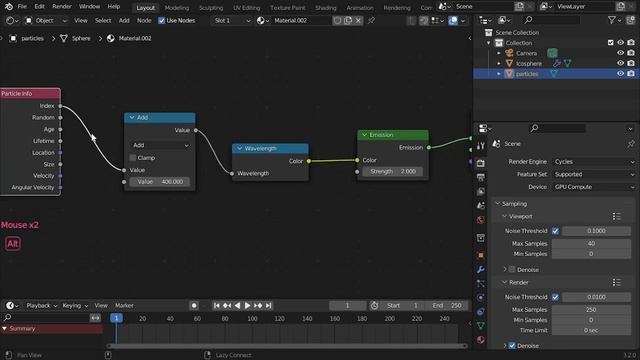Open the Particles properties tab icon
The width and height of the screenshot is (640, 360).
480,283
